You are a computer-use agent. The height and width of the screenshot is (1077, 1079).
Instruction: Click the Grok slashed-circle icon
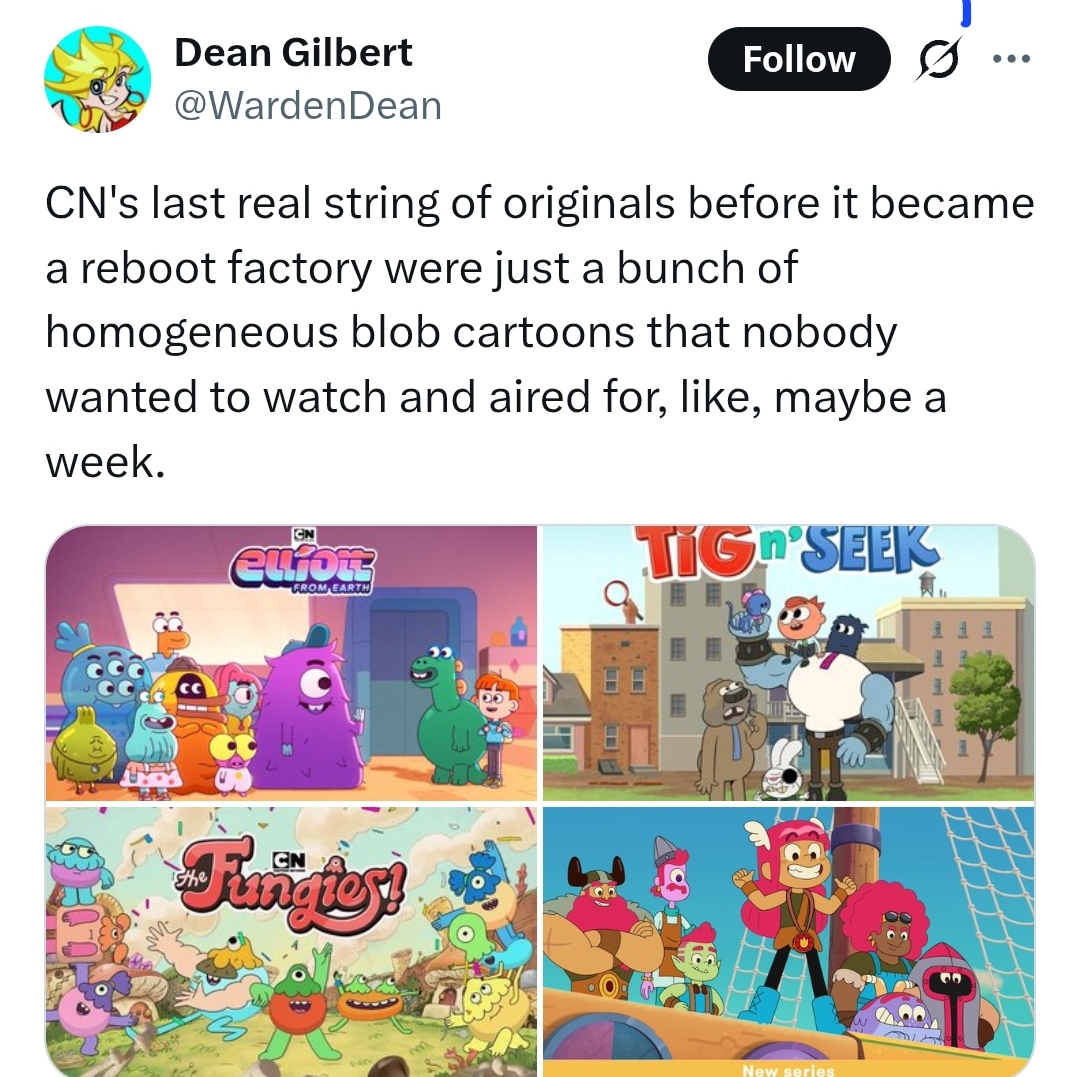(x=938, y=59)
